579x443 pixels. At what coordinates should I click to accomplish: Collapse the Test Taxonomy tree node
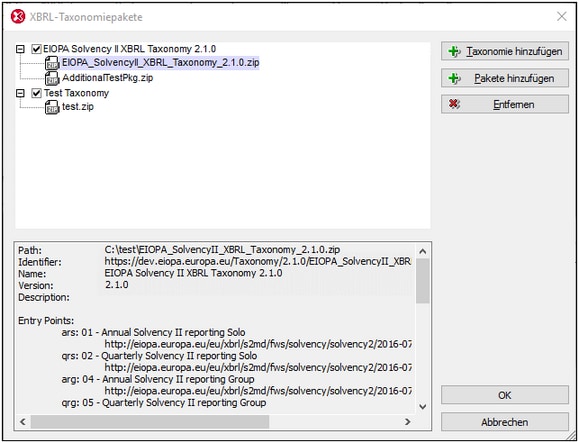[20, 93]
